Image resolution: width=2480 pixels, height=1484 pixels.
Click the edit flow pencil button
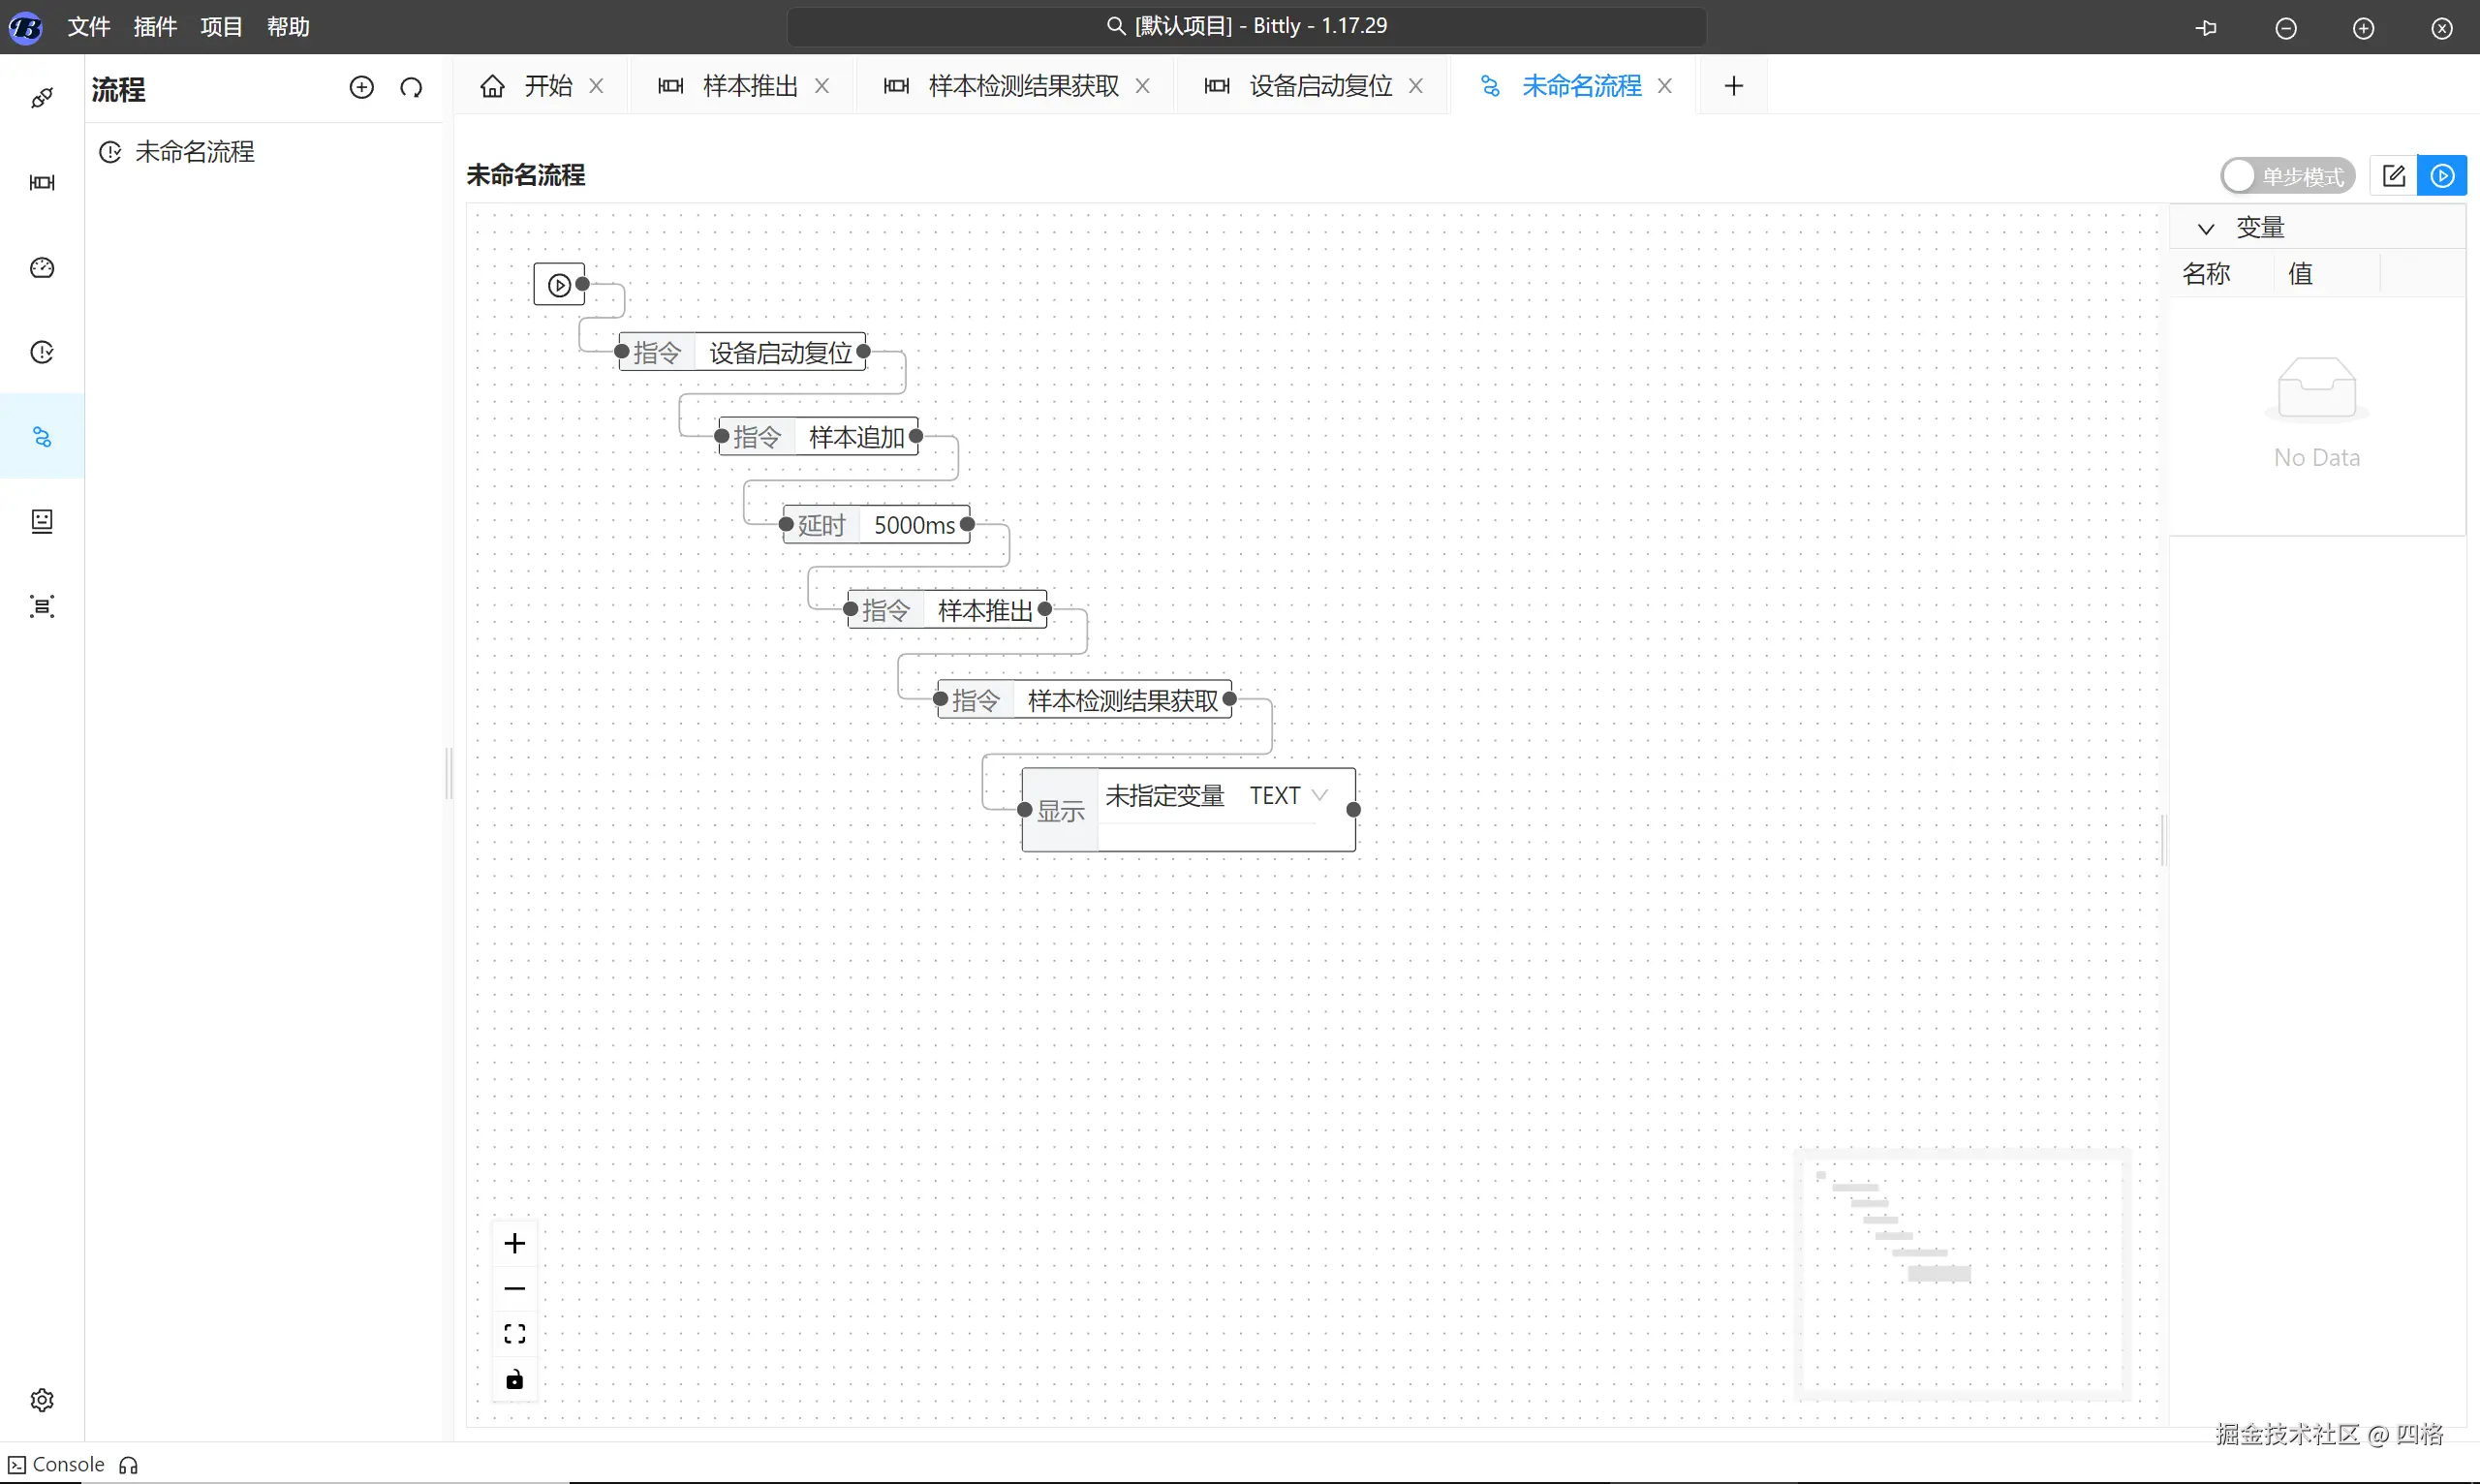coord(2393,176)
